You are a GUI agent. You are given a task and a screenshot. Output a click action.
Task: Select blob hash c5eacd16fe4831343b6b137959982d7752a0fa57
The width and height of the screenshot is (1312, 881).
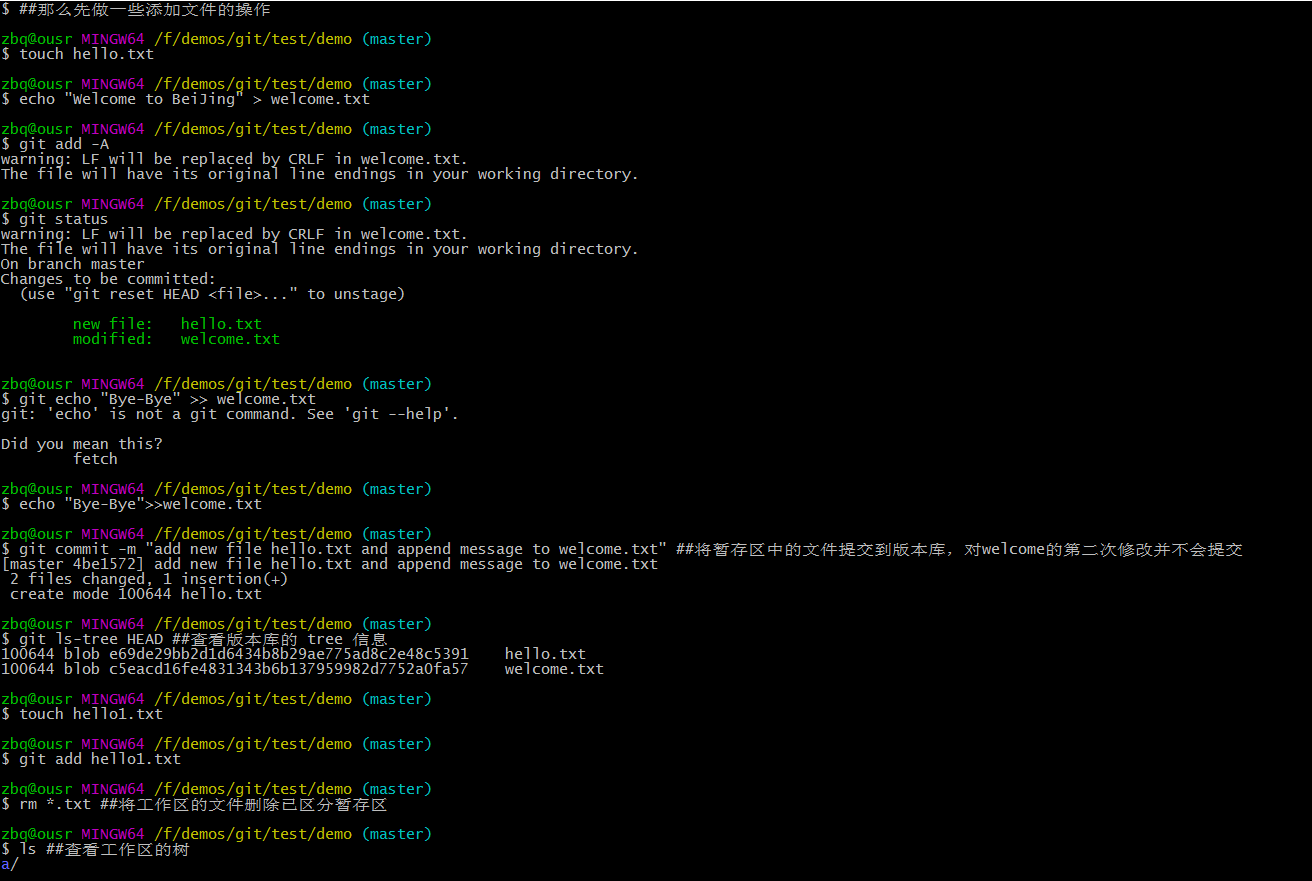click(x=289, y=669)
